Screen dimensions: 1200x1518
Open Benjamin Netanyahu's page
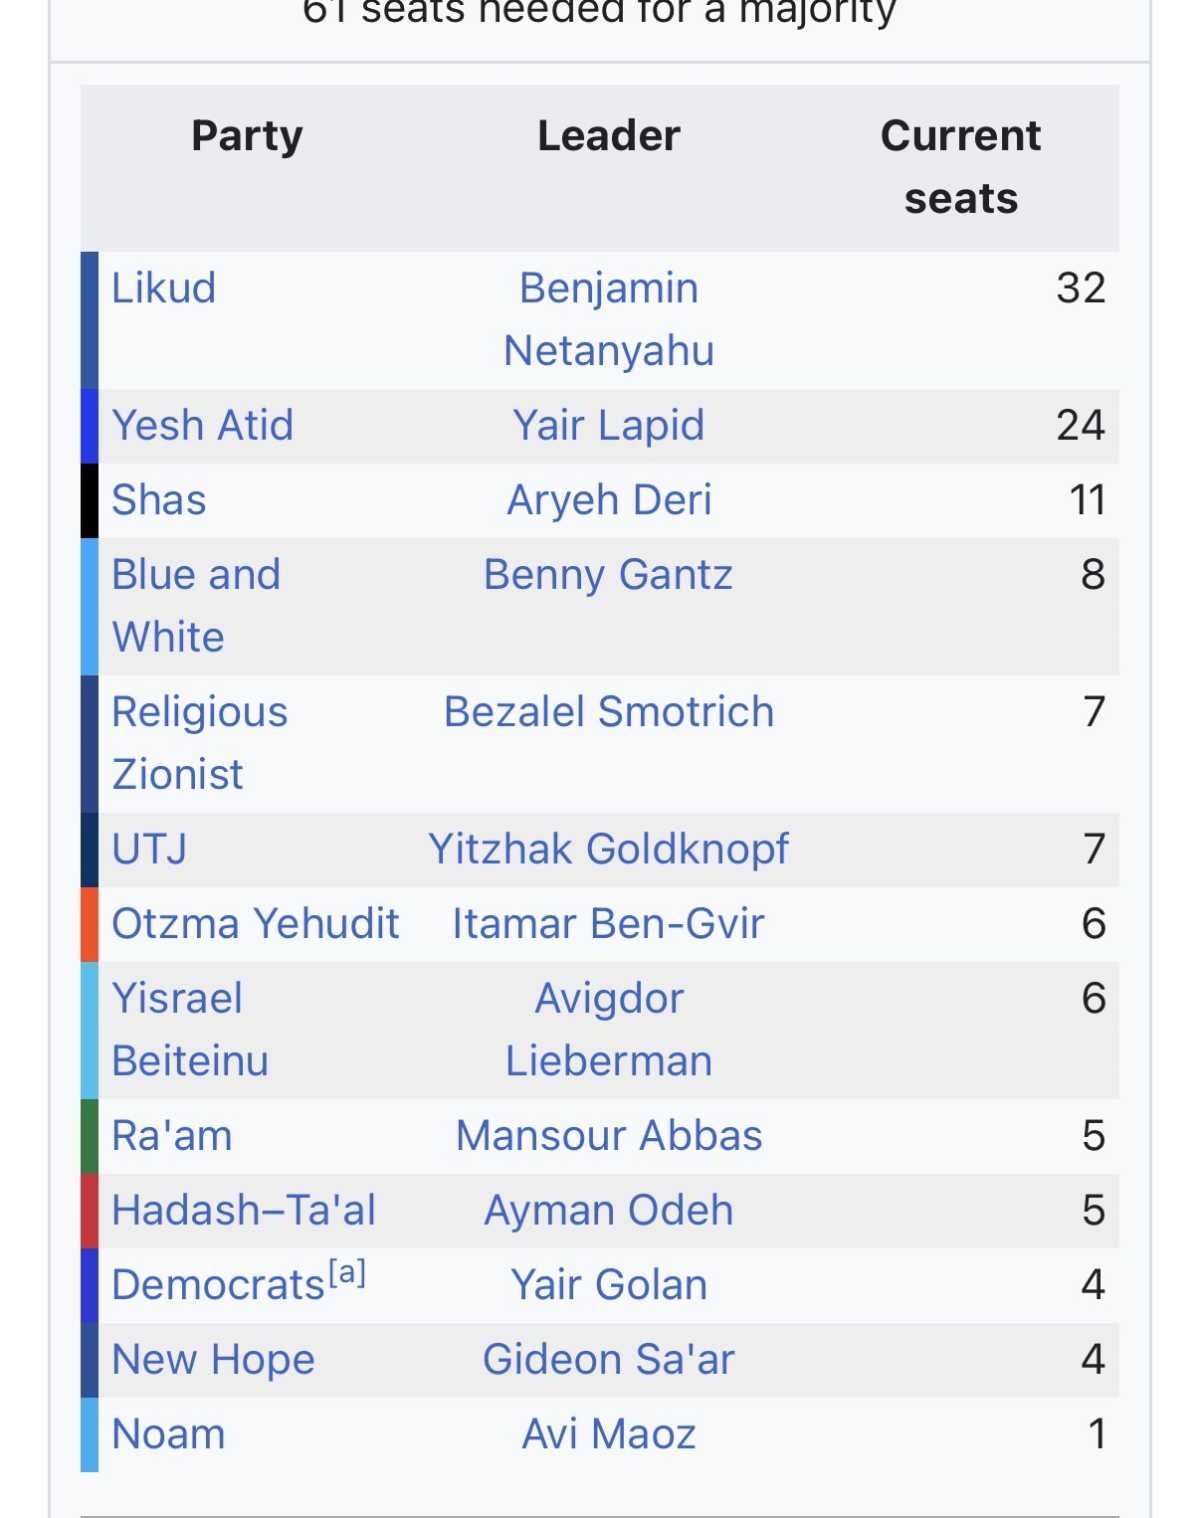coord(608,319)
